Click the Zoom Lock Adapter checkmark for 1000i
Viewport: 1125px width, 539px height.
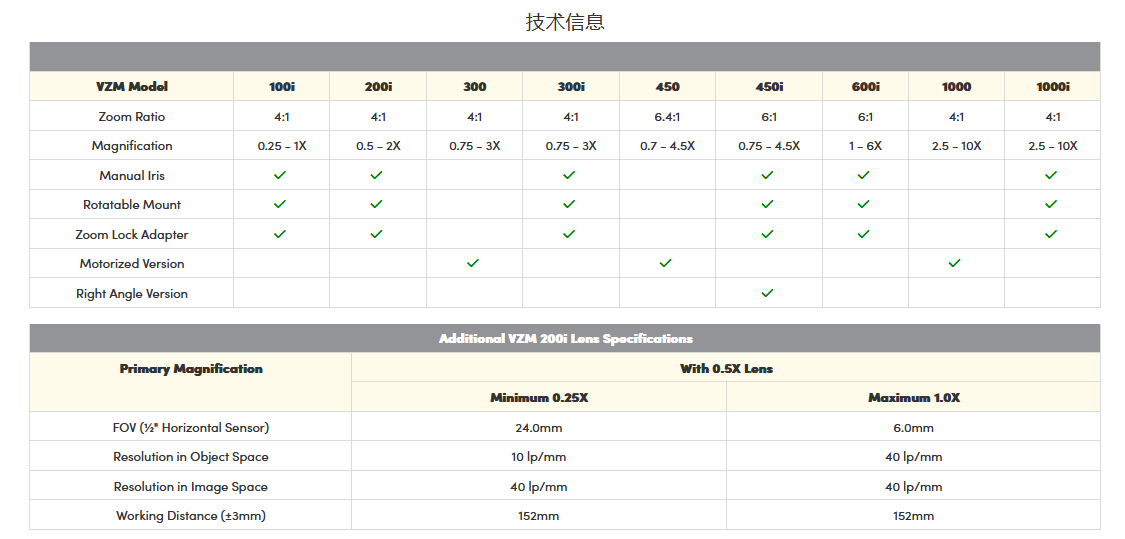click(x=1050, y=234)
